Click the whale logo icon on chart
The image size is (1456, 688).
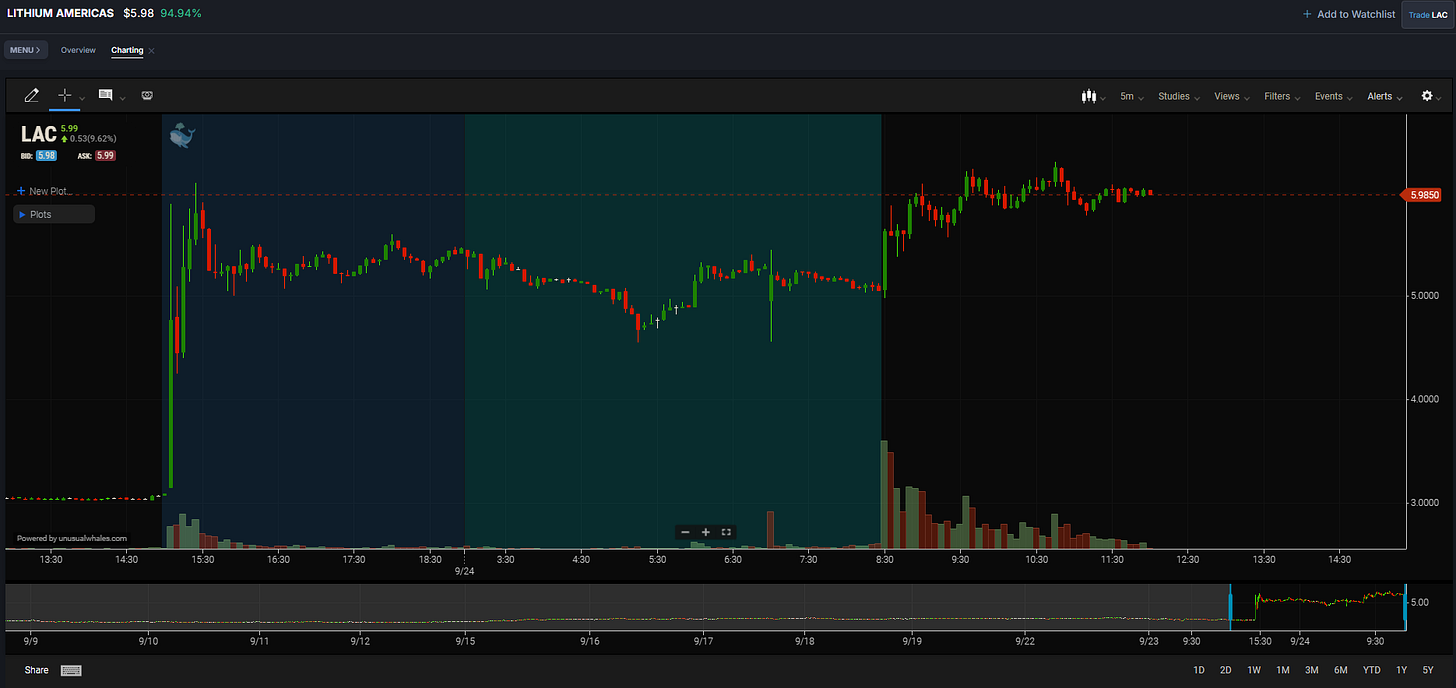[183, 135]
